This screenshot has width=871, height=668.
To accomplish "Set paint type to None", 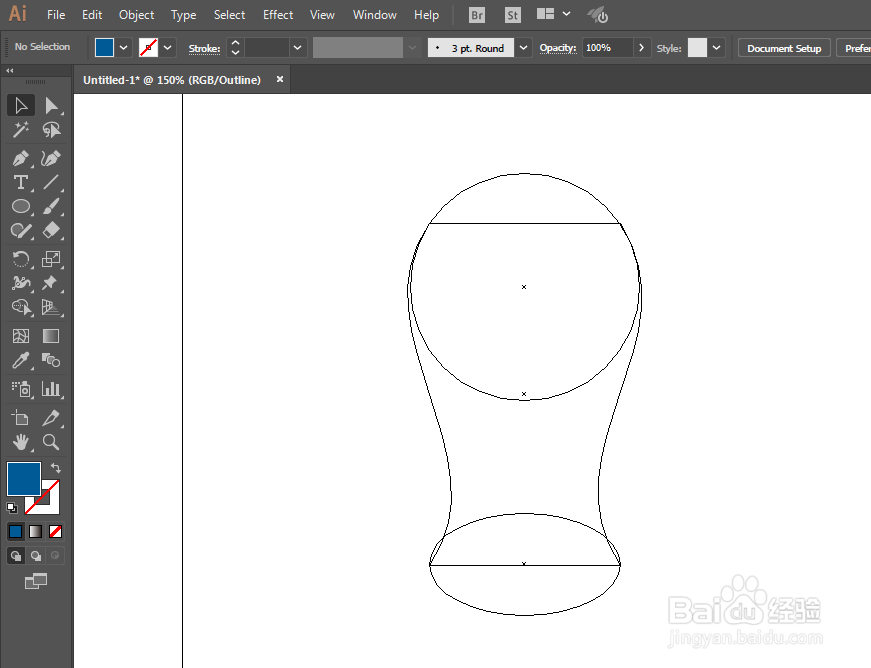I will pos(56,531).
